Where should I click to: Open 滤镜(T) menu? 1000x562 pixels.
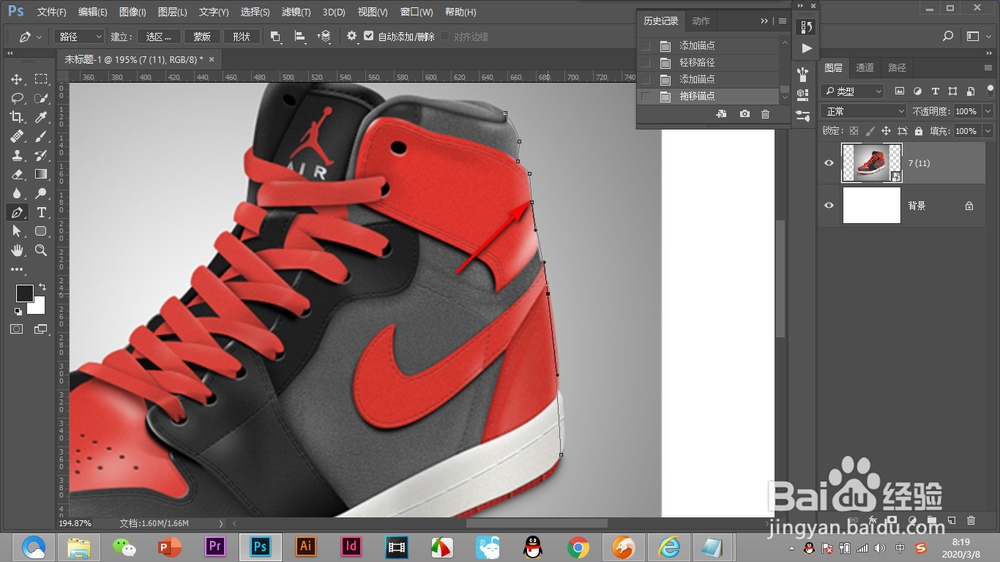click(296, 12)
